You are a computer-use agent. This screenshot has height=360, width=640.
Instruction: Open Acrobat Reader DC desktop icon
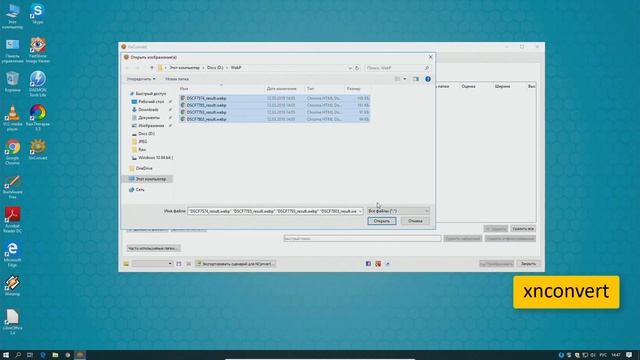(x=12, y=220)
